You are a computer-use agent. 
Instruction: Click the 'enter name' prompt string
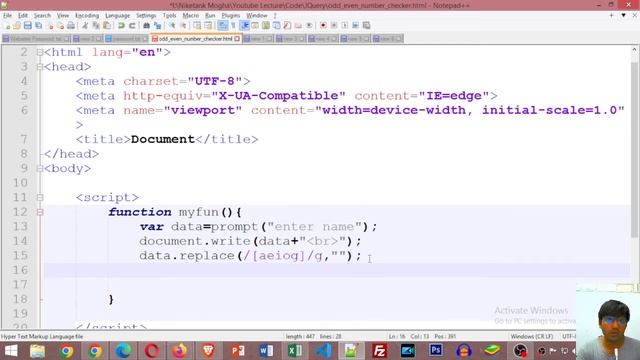pyautogui.click(x=315, y=227)
